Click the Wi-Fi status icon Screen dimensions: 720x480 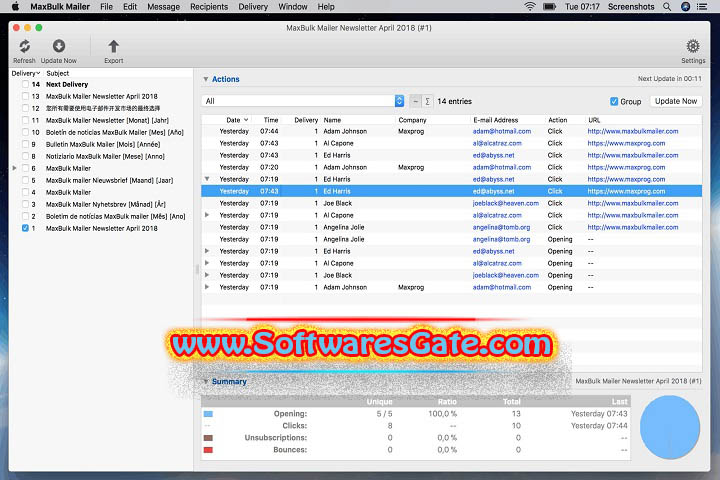coord(530,6)
